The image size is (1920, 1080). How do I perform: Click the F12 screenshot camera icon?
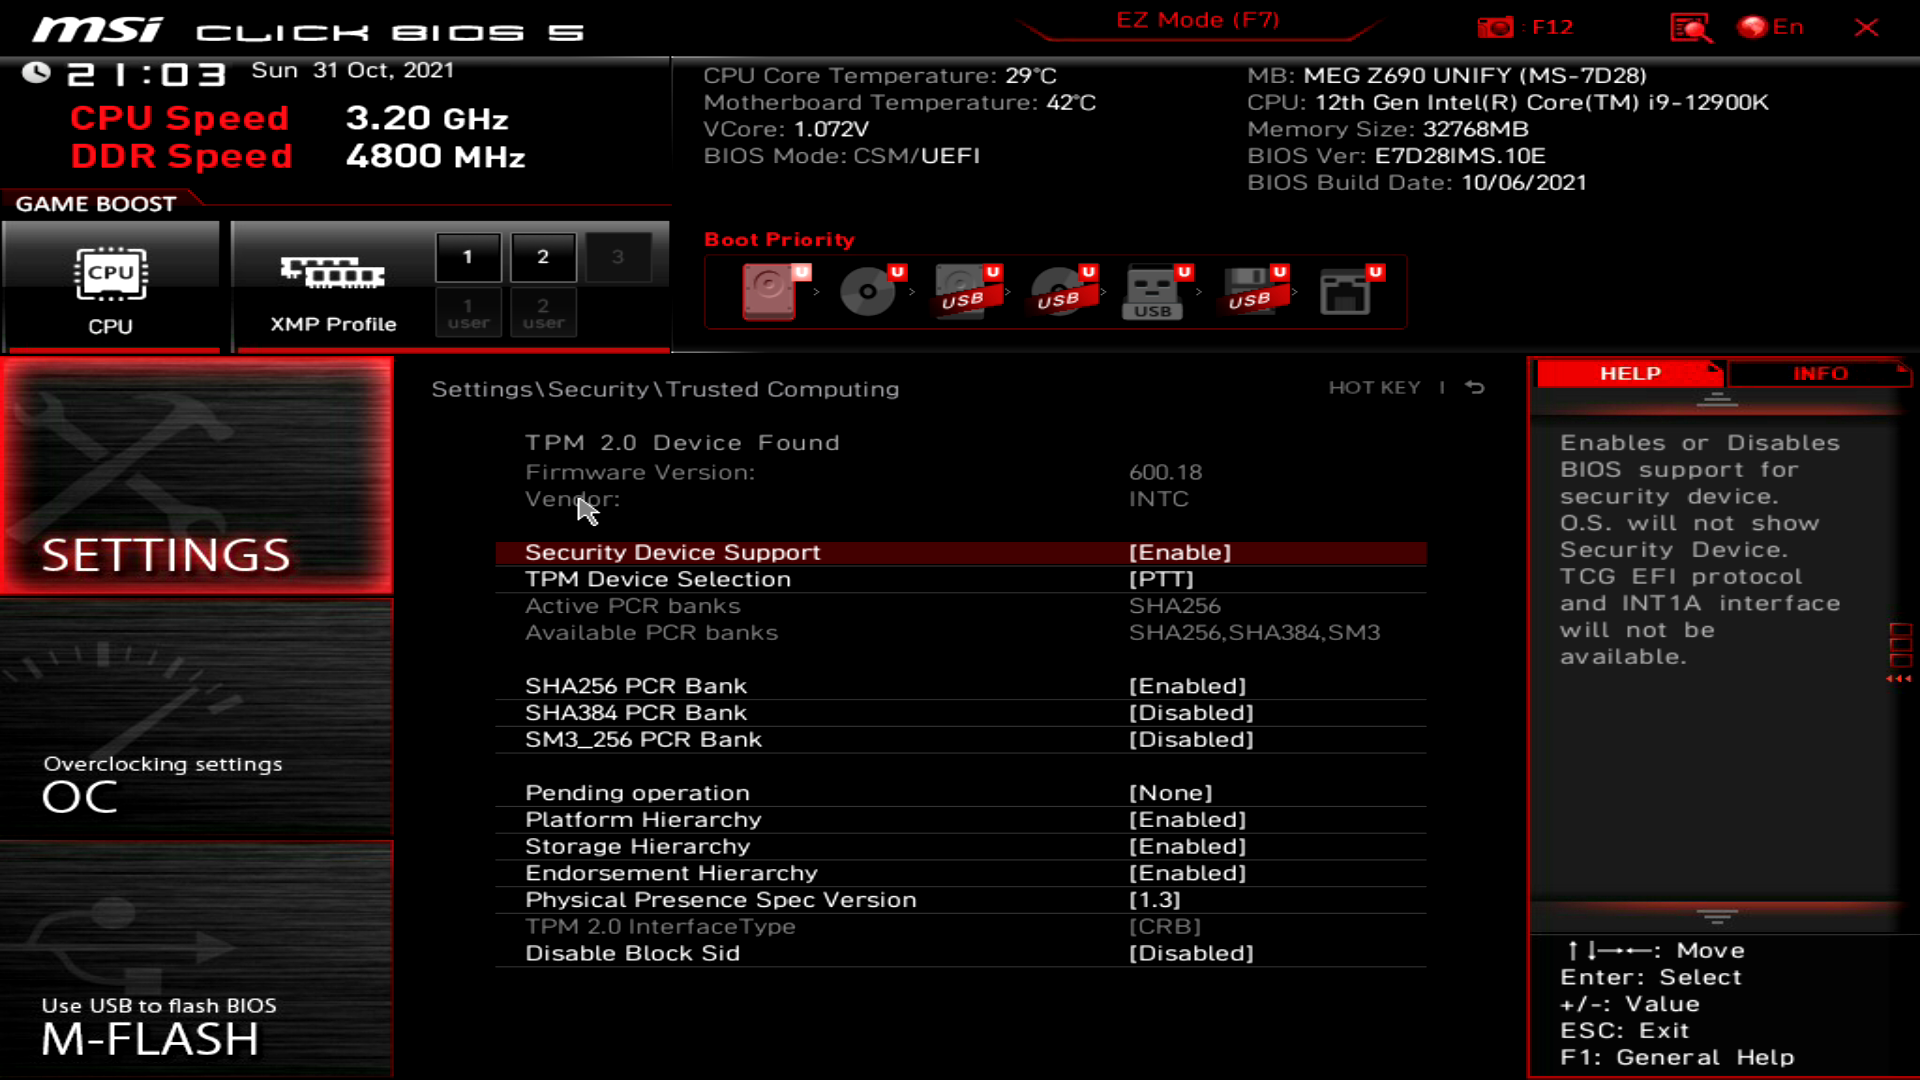point(1497,27)
